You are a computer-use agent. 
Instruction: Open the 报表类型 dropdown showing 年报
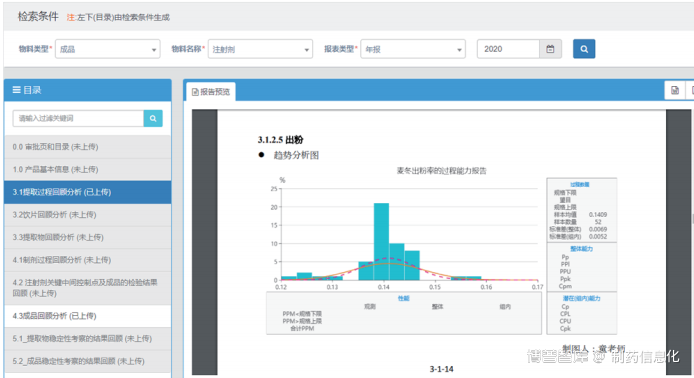[413, 49]
